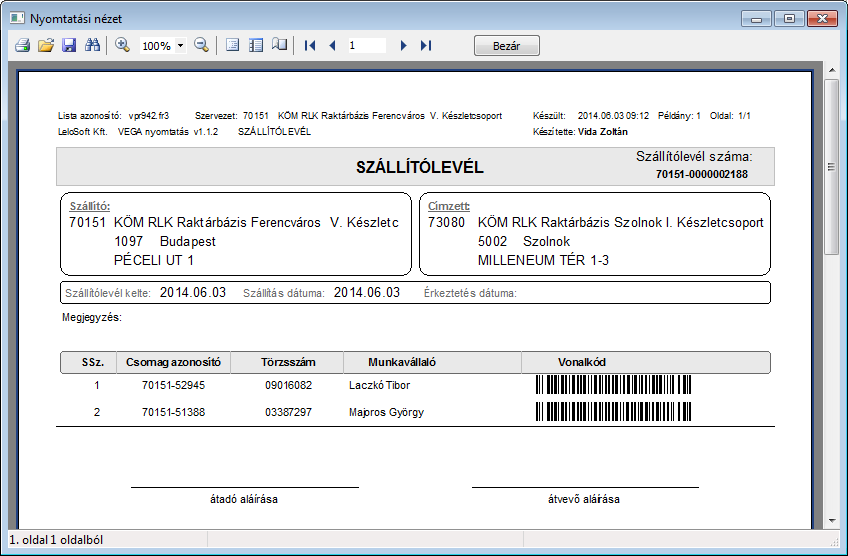
Task: Click the átvevő aláírása signature label
Action: click(x=584, y=499)
